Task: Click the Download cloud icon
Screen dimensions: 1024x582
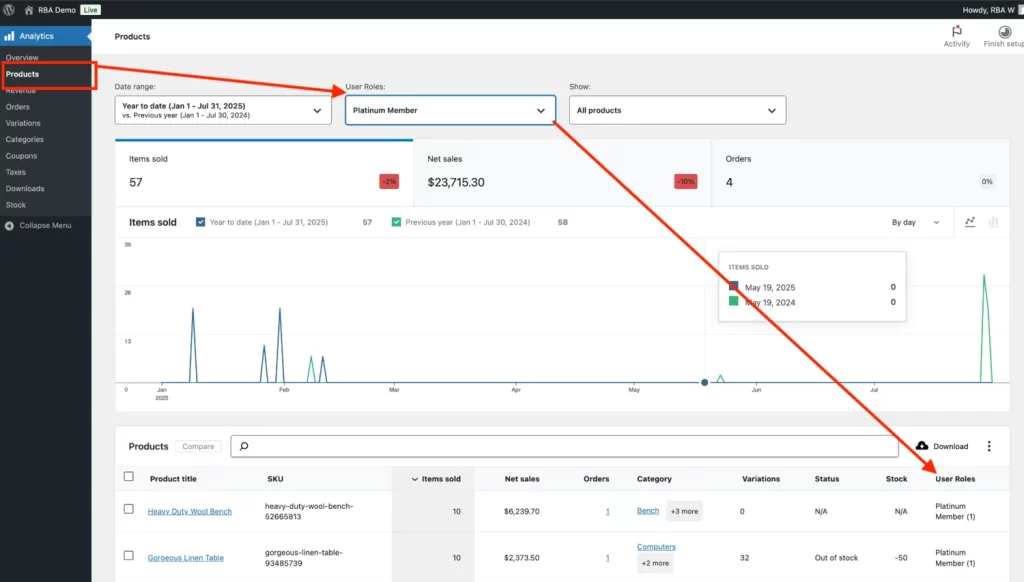Action: pos(922,446)
